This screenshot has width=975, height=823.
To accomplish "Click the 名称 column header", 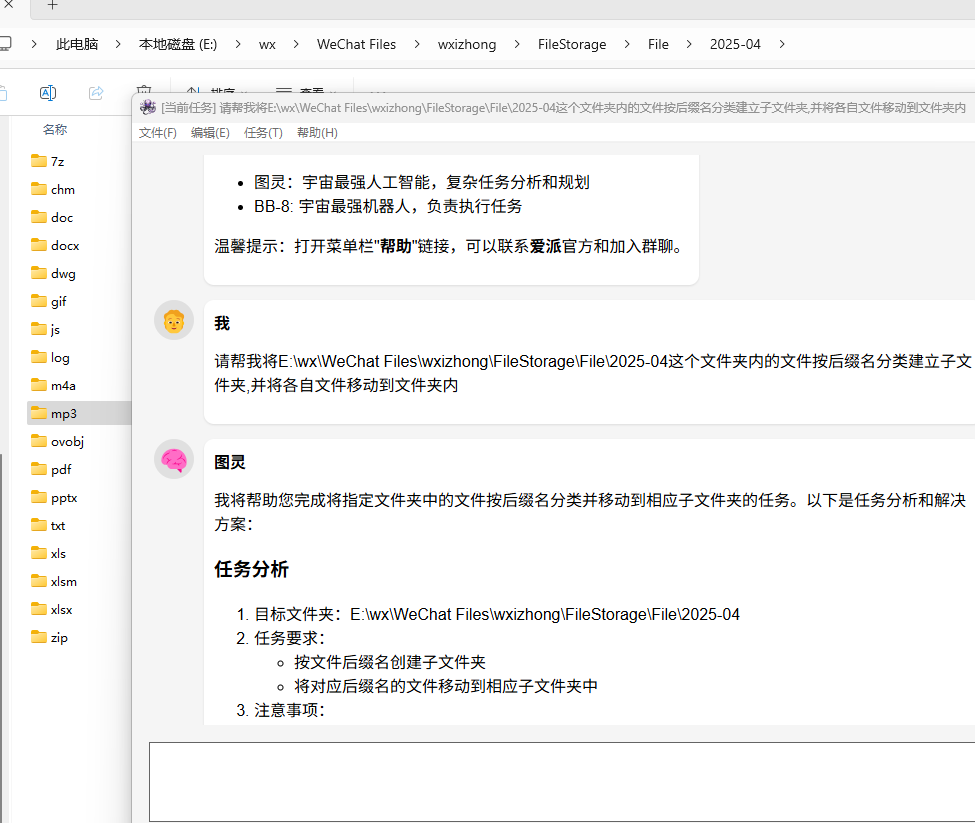I will (55, 129).
